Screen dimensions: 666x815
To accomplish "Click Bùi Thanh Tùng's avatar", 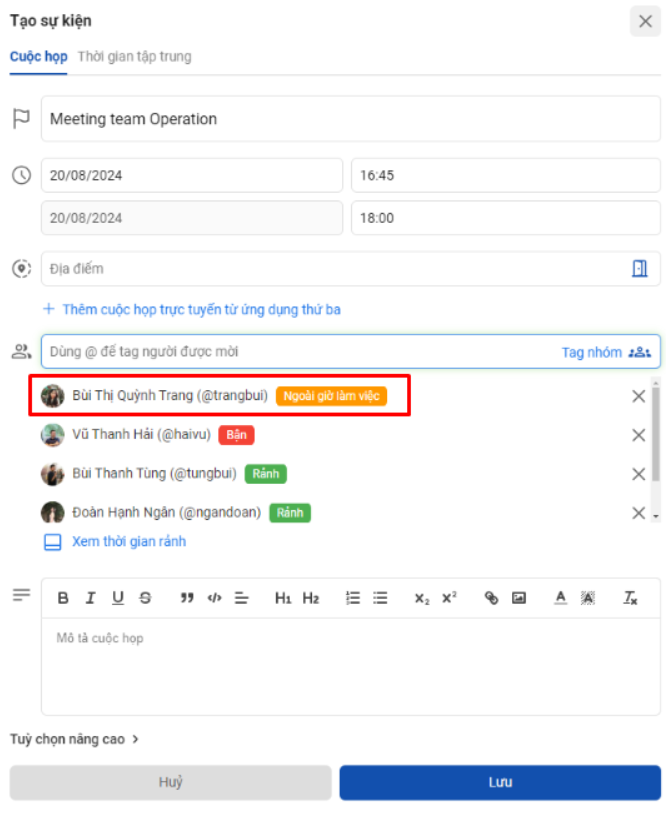I will pyautogui.click(x=53, y=474).
